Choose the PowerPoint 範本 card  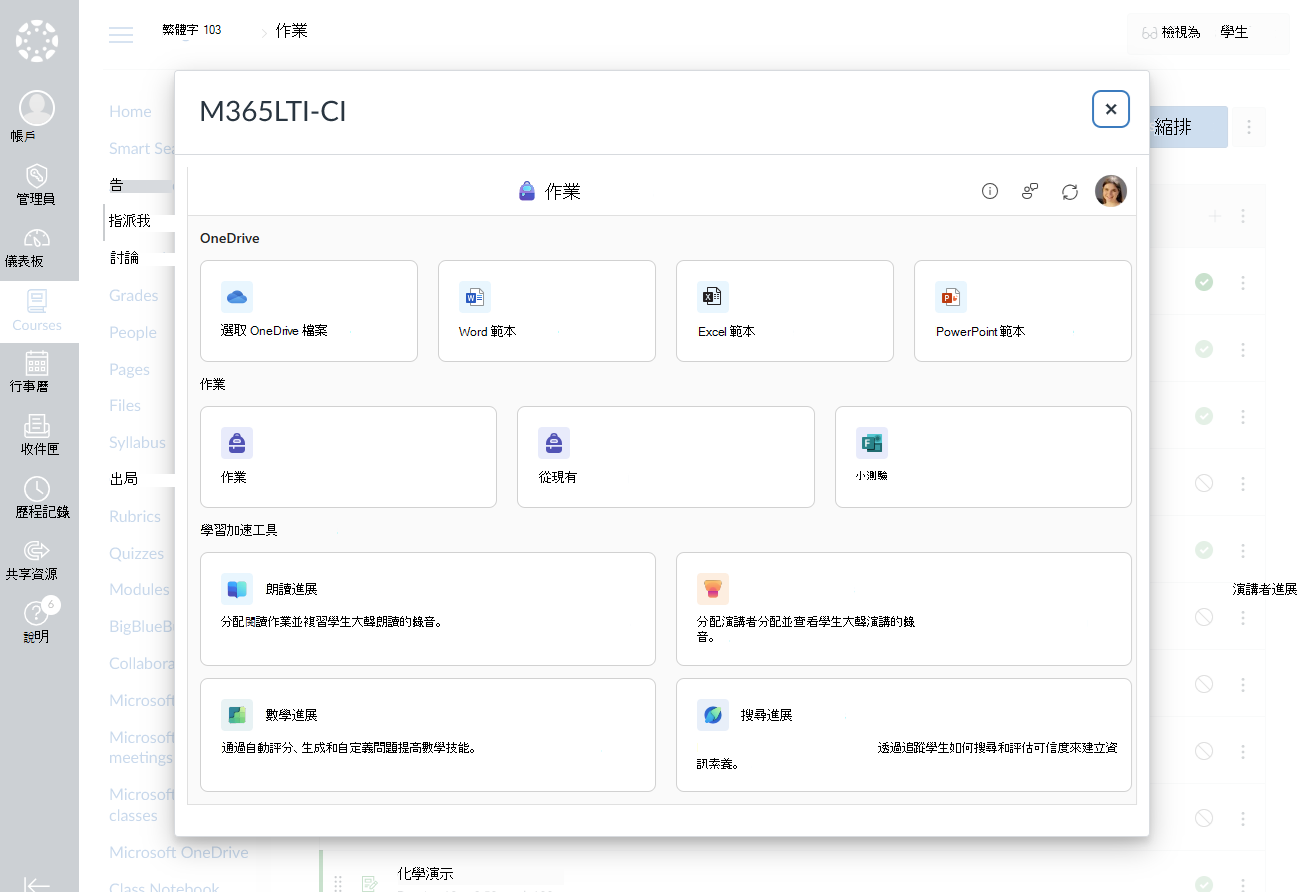(1023, 311)
